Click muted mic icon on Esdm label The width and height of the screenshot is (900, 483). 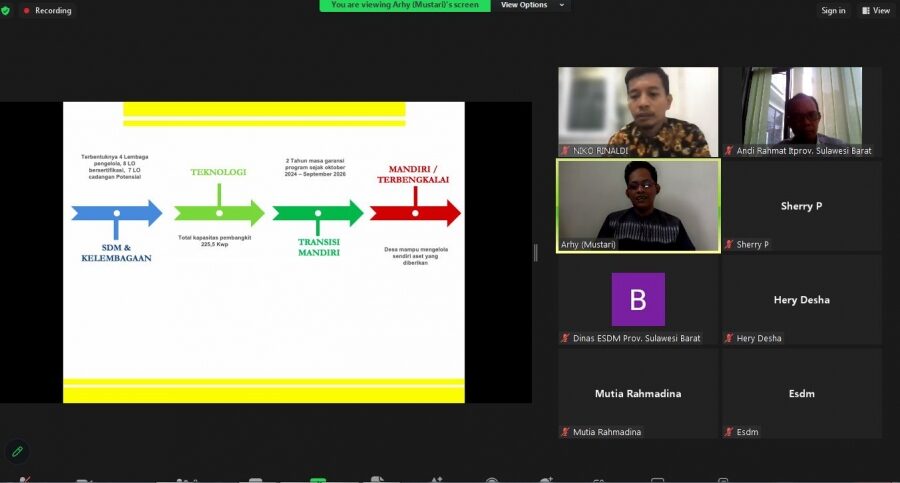point(728,432)
